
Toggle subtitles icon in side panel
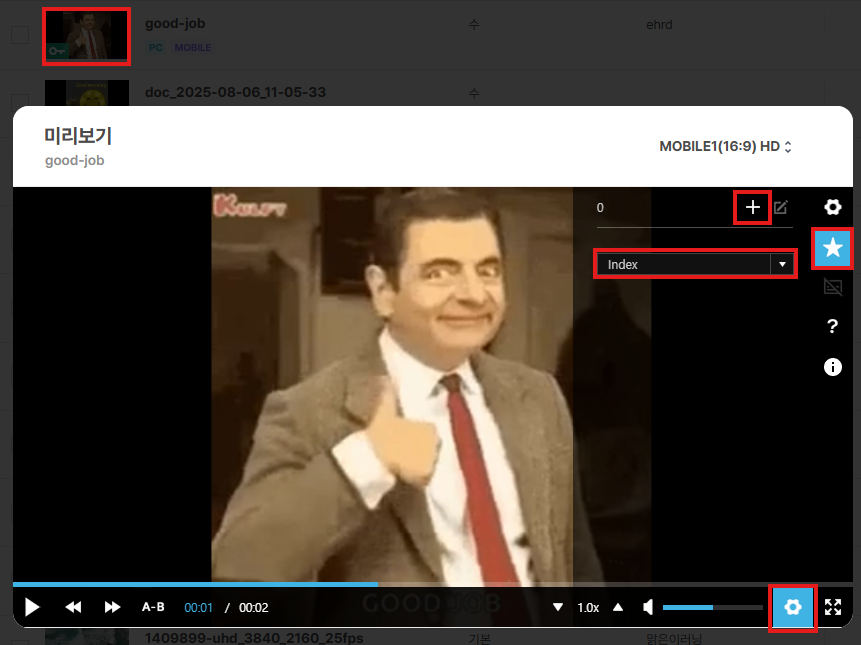833,287
